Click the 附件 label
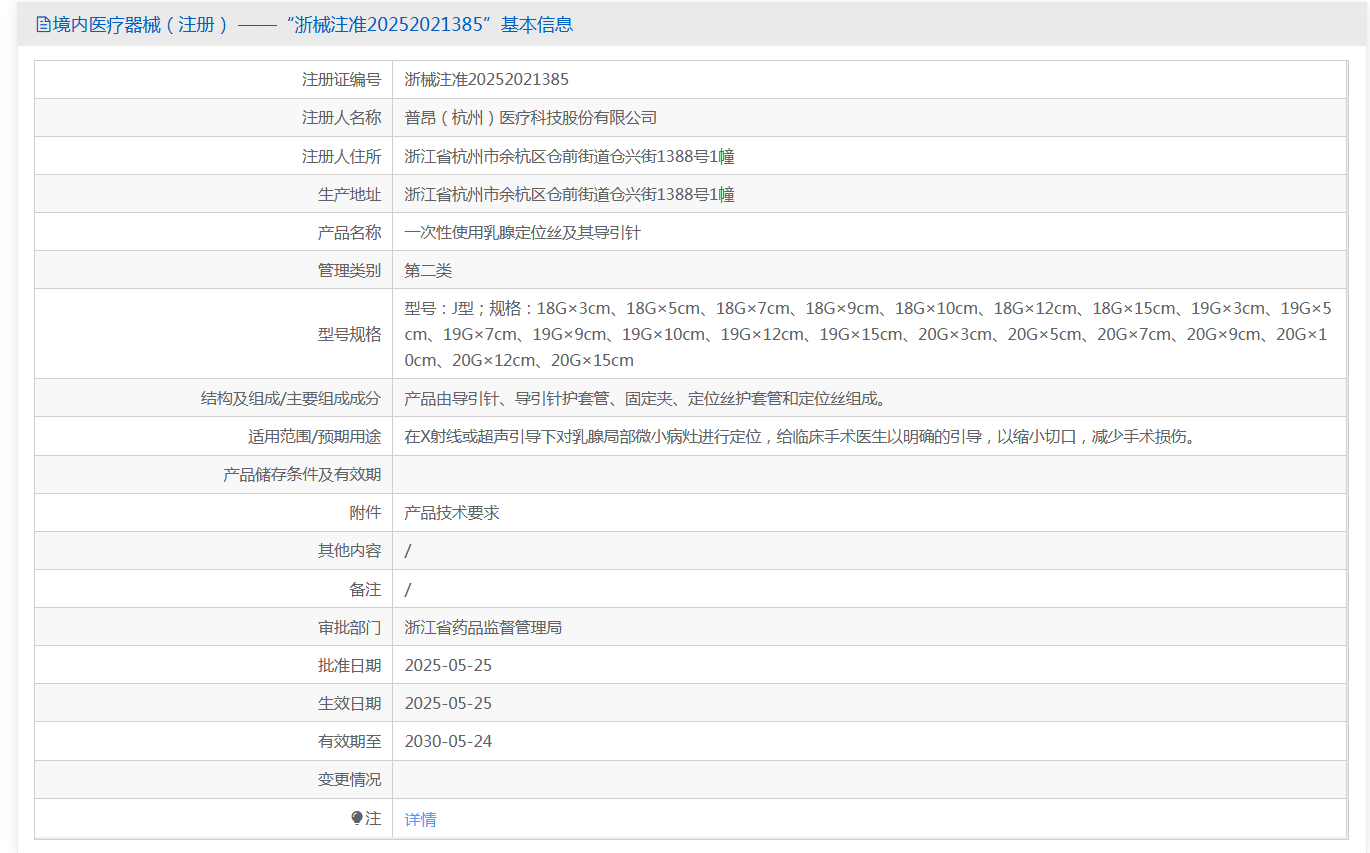 (x=365, y=512)
